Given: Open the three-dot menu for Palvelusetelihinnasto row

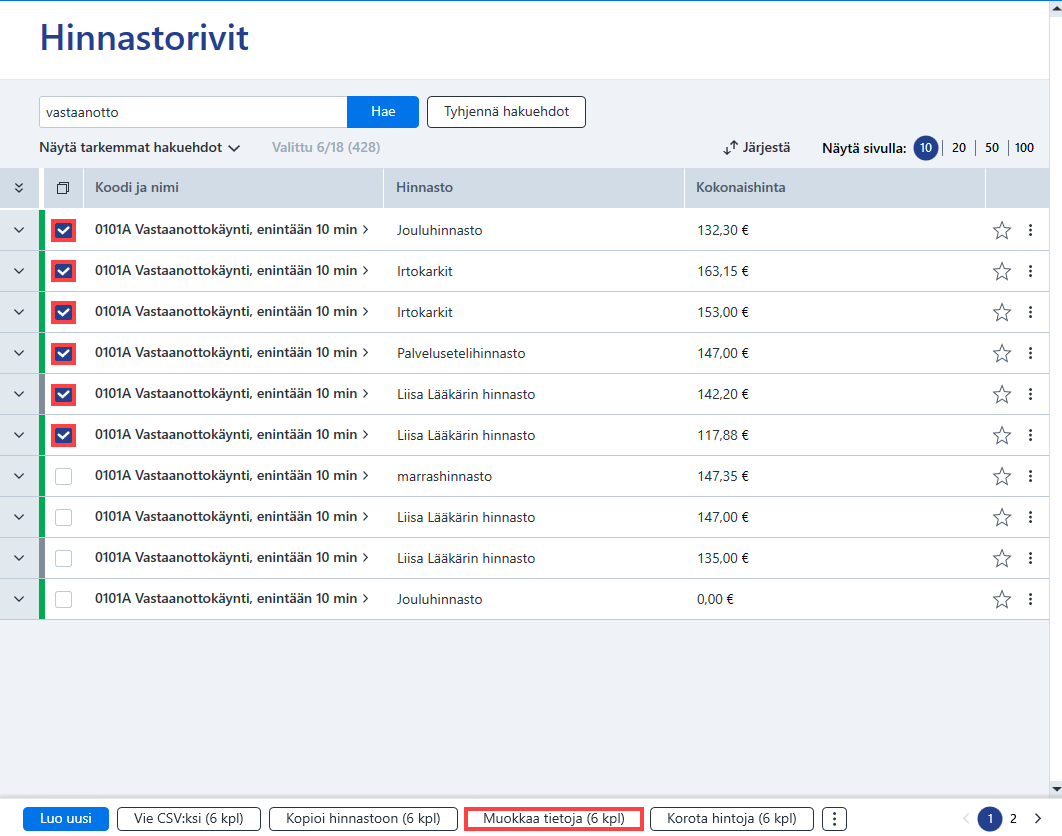Looking at the screenshot, I should coord(1030,353).
